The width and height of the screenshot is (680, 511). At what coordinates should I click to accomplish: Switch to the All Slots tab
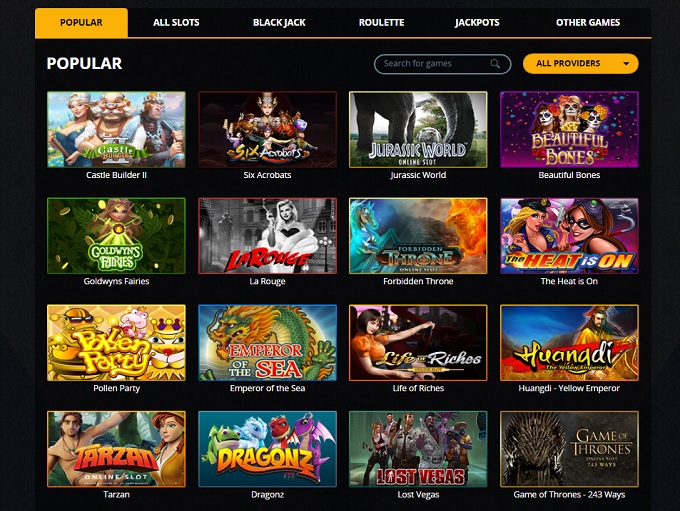[176, 23]
